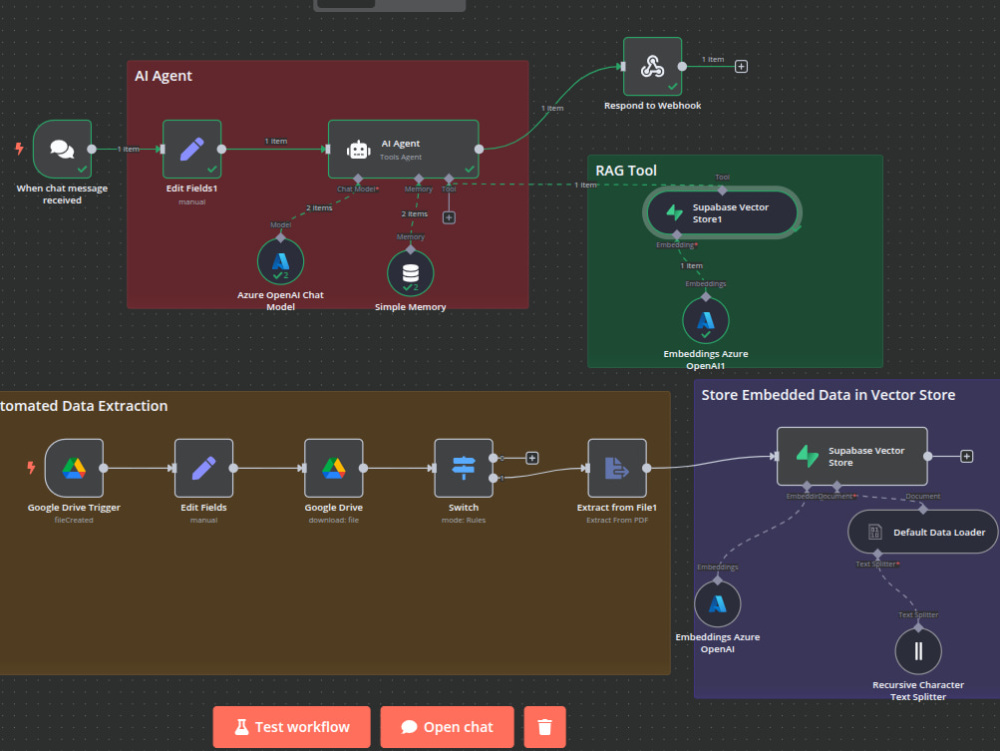Add another tool to AI Agent via plus icon

click(448, 216)
